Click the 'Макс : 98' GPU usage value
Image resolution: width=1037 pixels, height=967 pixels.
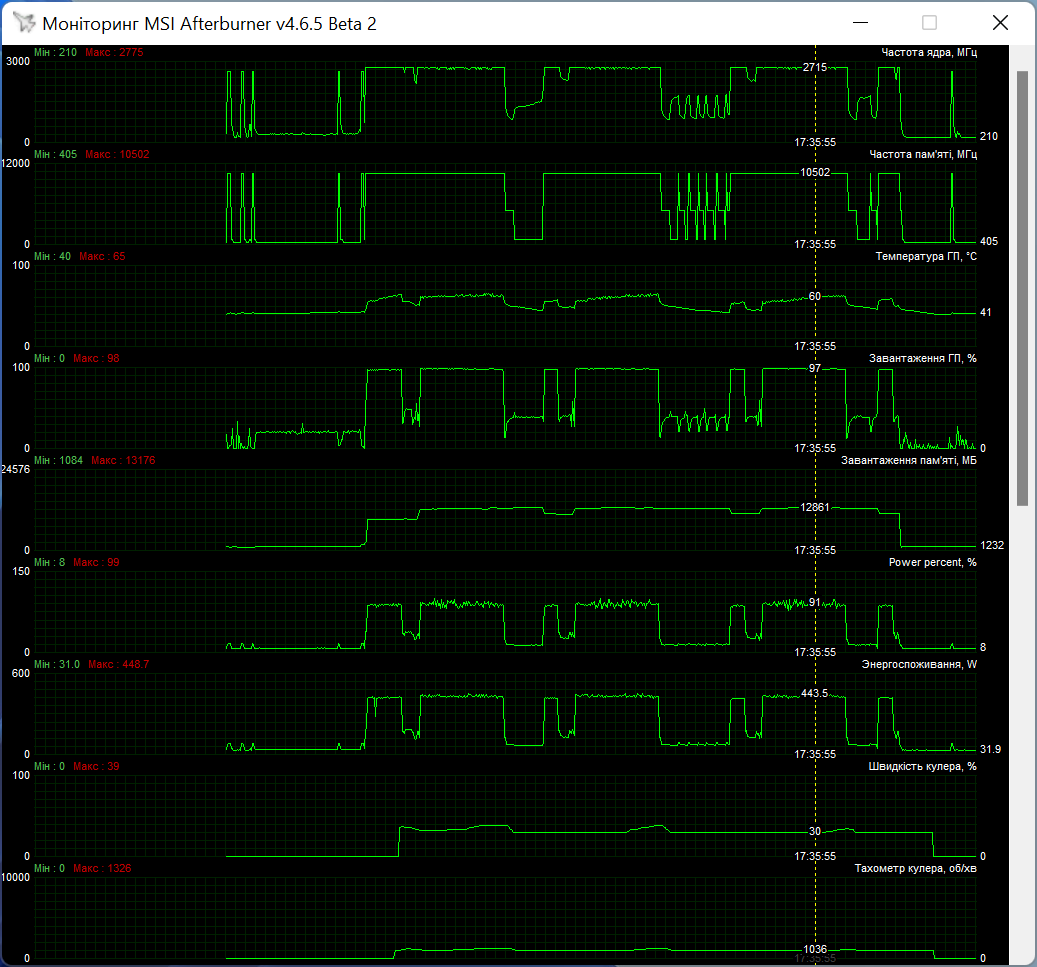coord(96,358)
